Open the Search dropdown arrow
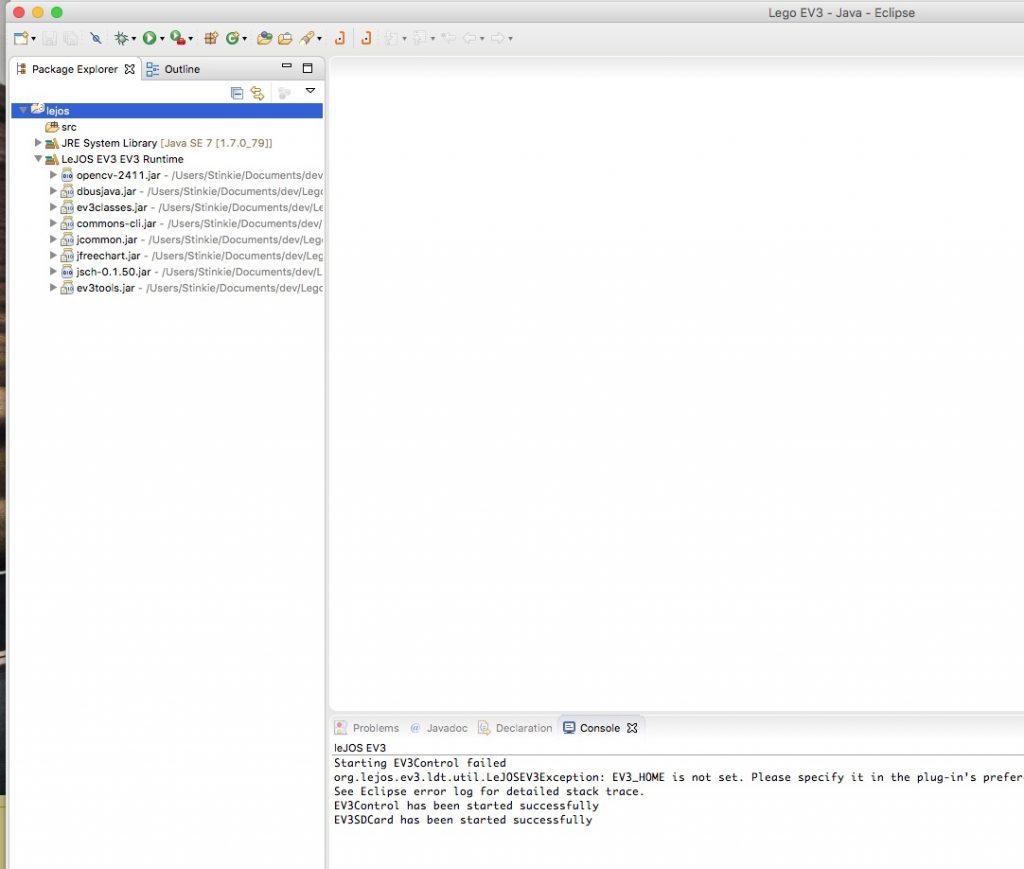The image size is (1024, 869). (x=319, y=39)
